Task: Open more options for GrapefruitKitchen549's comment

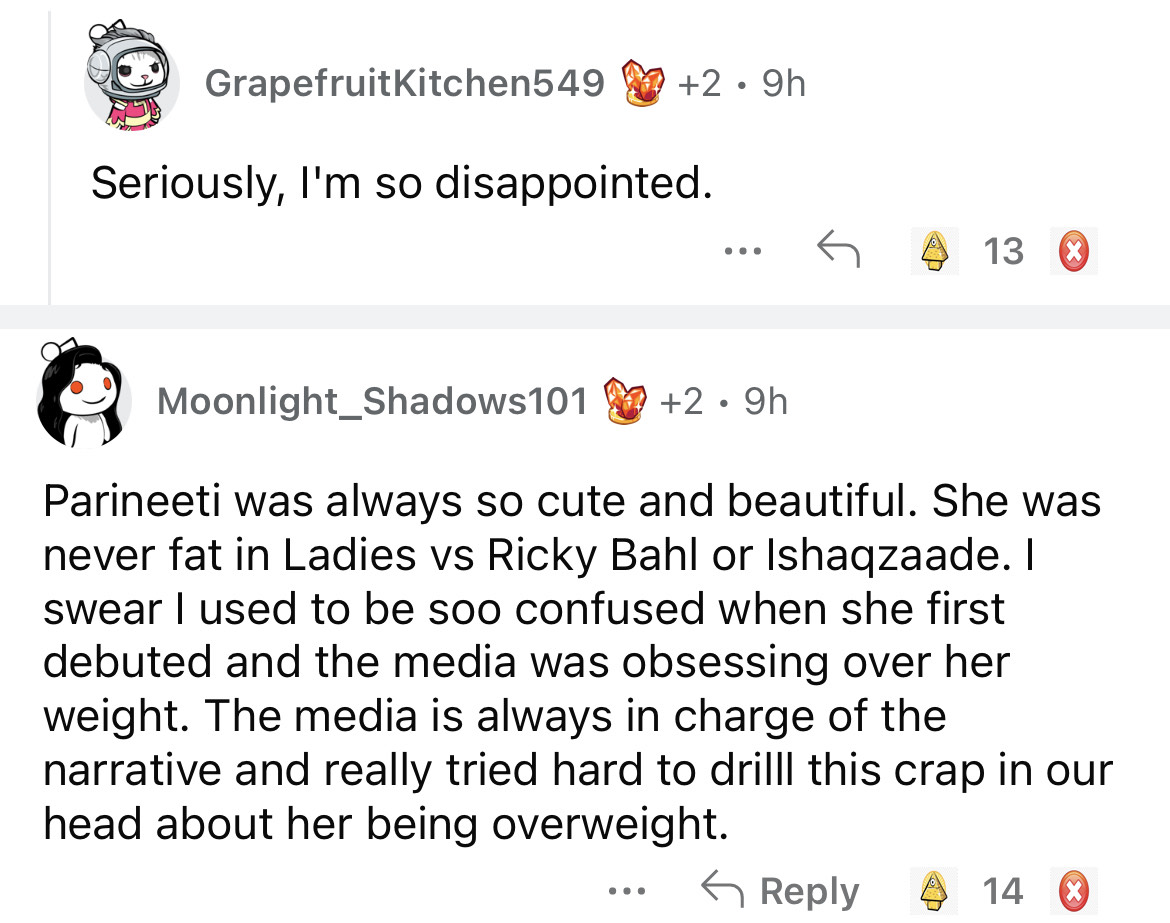Action: point(745,250)
